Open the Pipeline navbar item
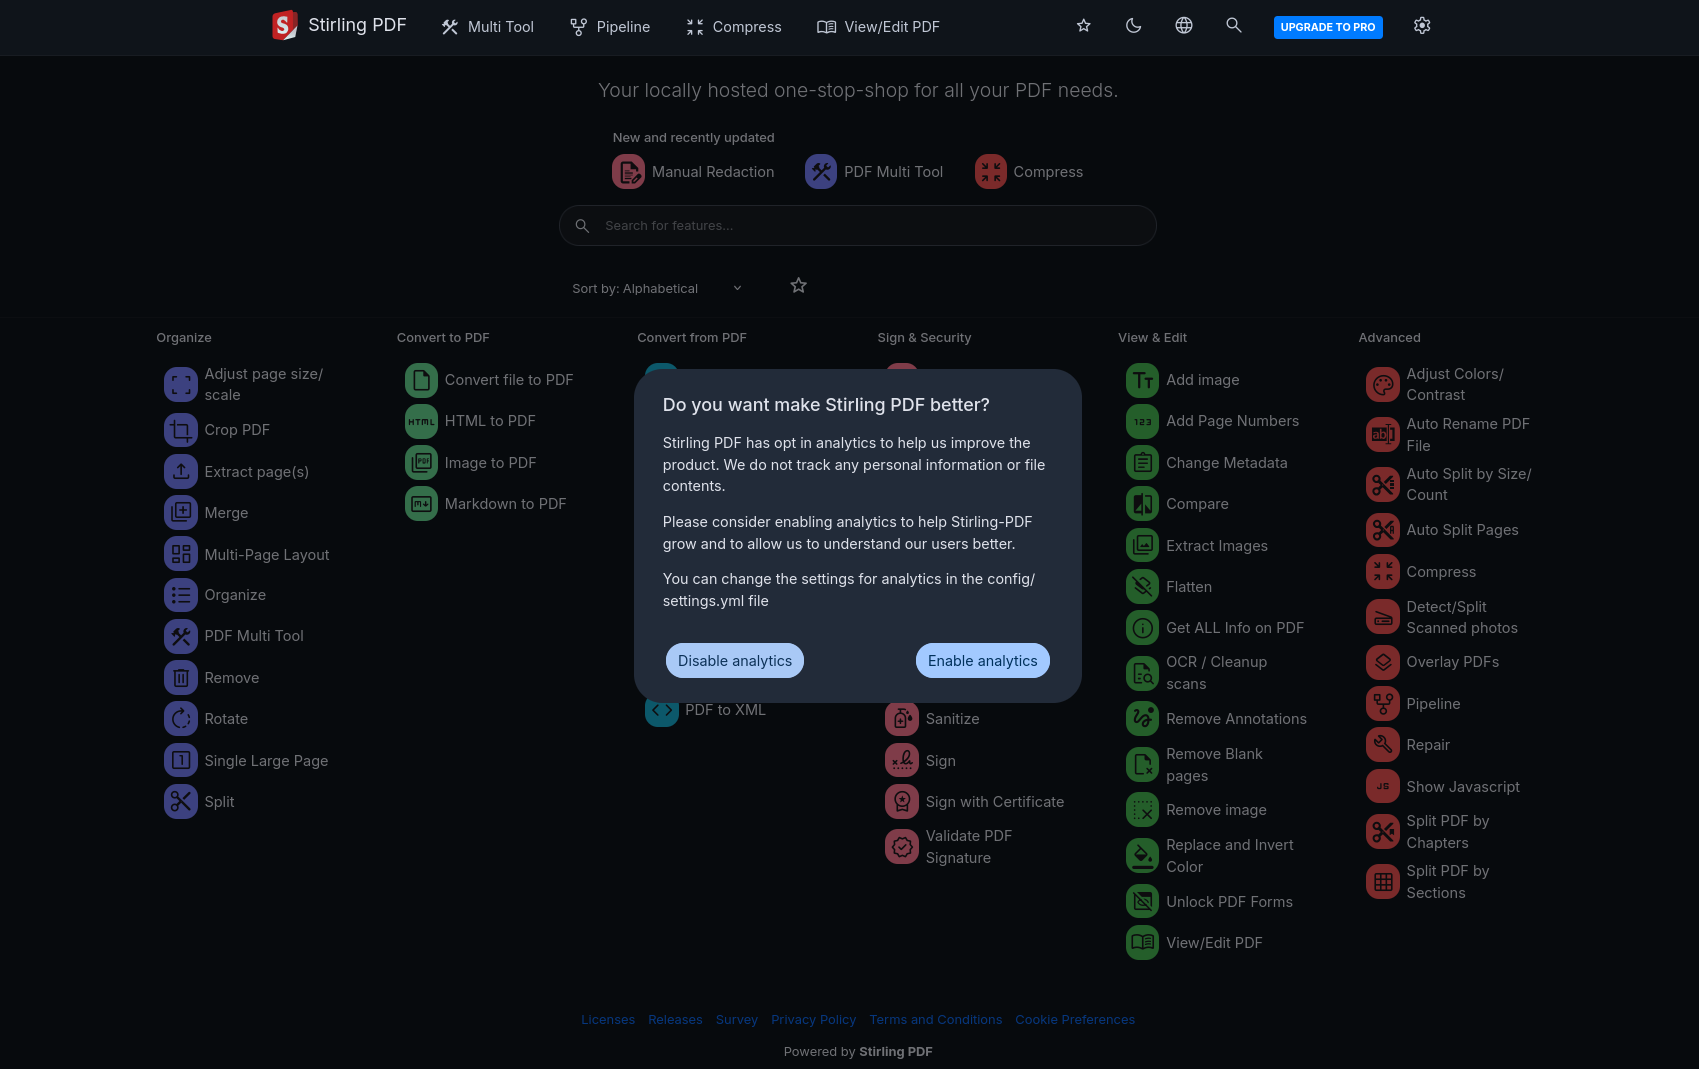Screen dimensions: 1699x1069 610,27
